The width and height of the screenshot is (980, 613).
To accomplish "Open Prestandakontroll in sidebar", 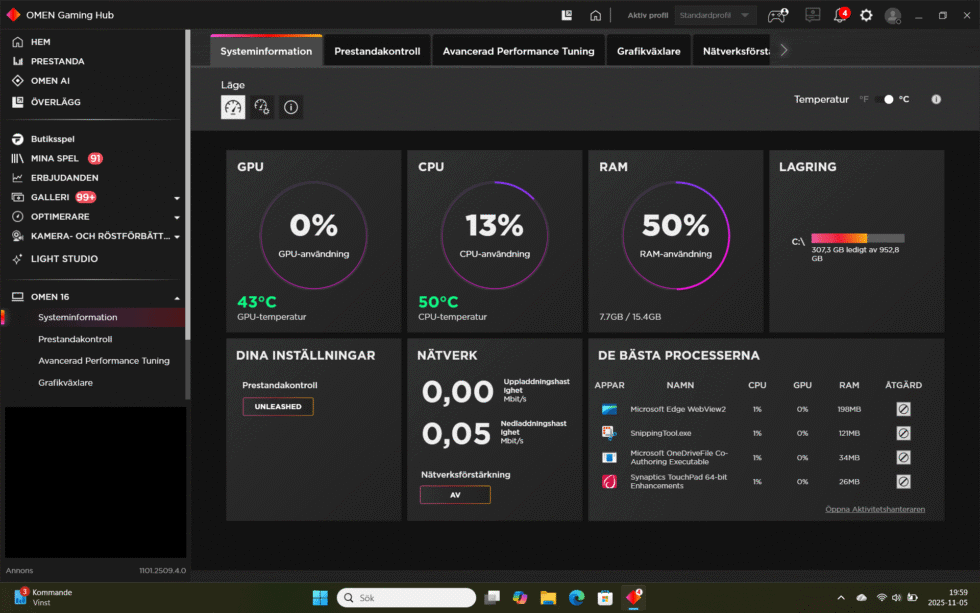I will tap(75, 339).
